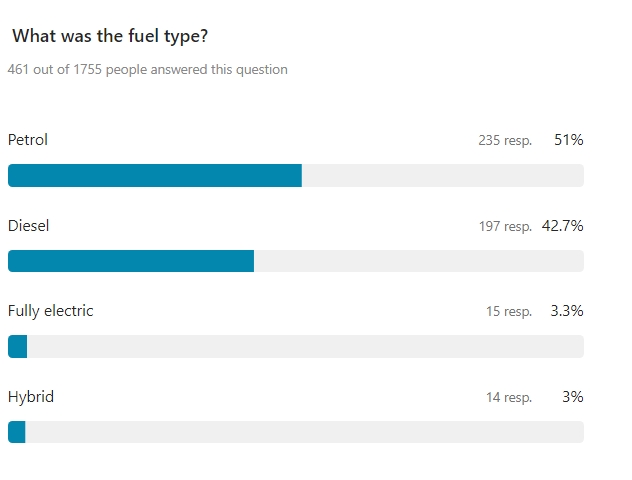This screenshot has width=632, height=480.
Task: Click the gray track of Fully electric bar
Action: coord(305,346)
